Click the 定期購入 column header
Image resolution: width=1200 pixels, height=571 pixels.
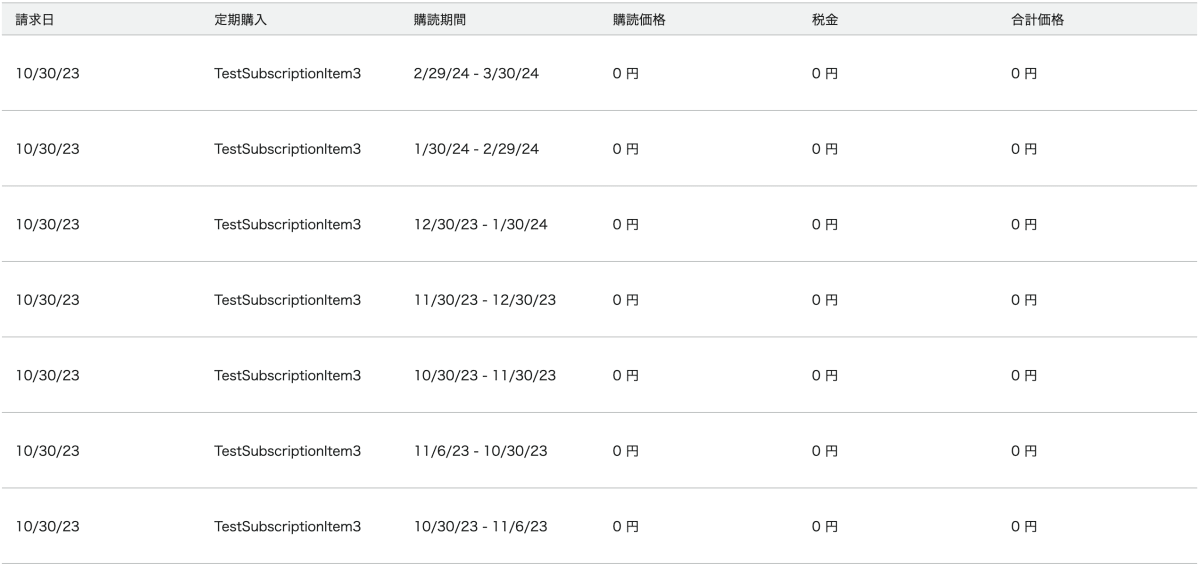tap(240, 20)
